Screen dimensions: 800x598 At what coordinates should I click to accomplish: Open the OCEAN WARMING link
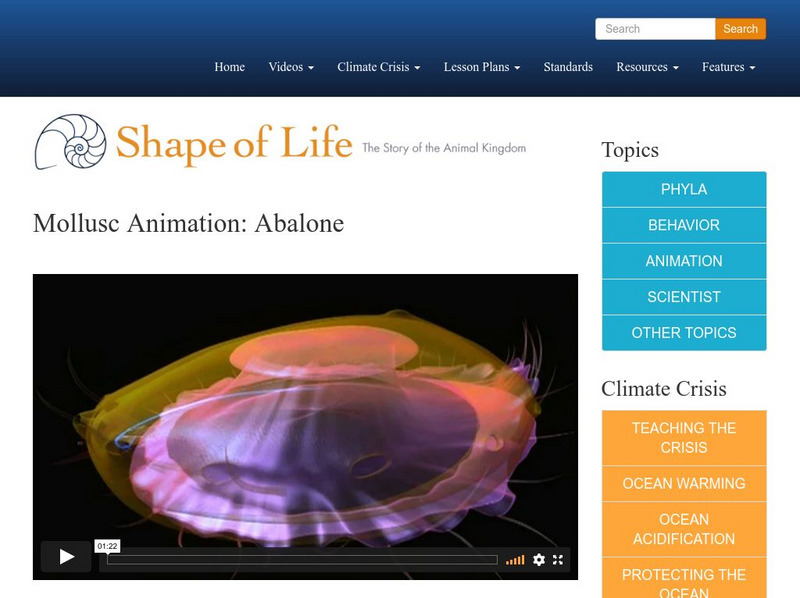pos(683,483)
